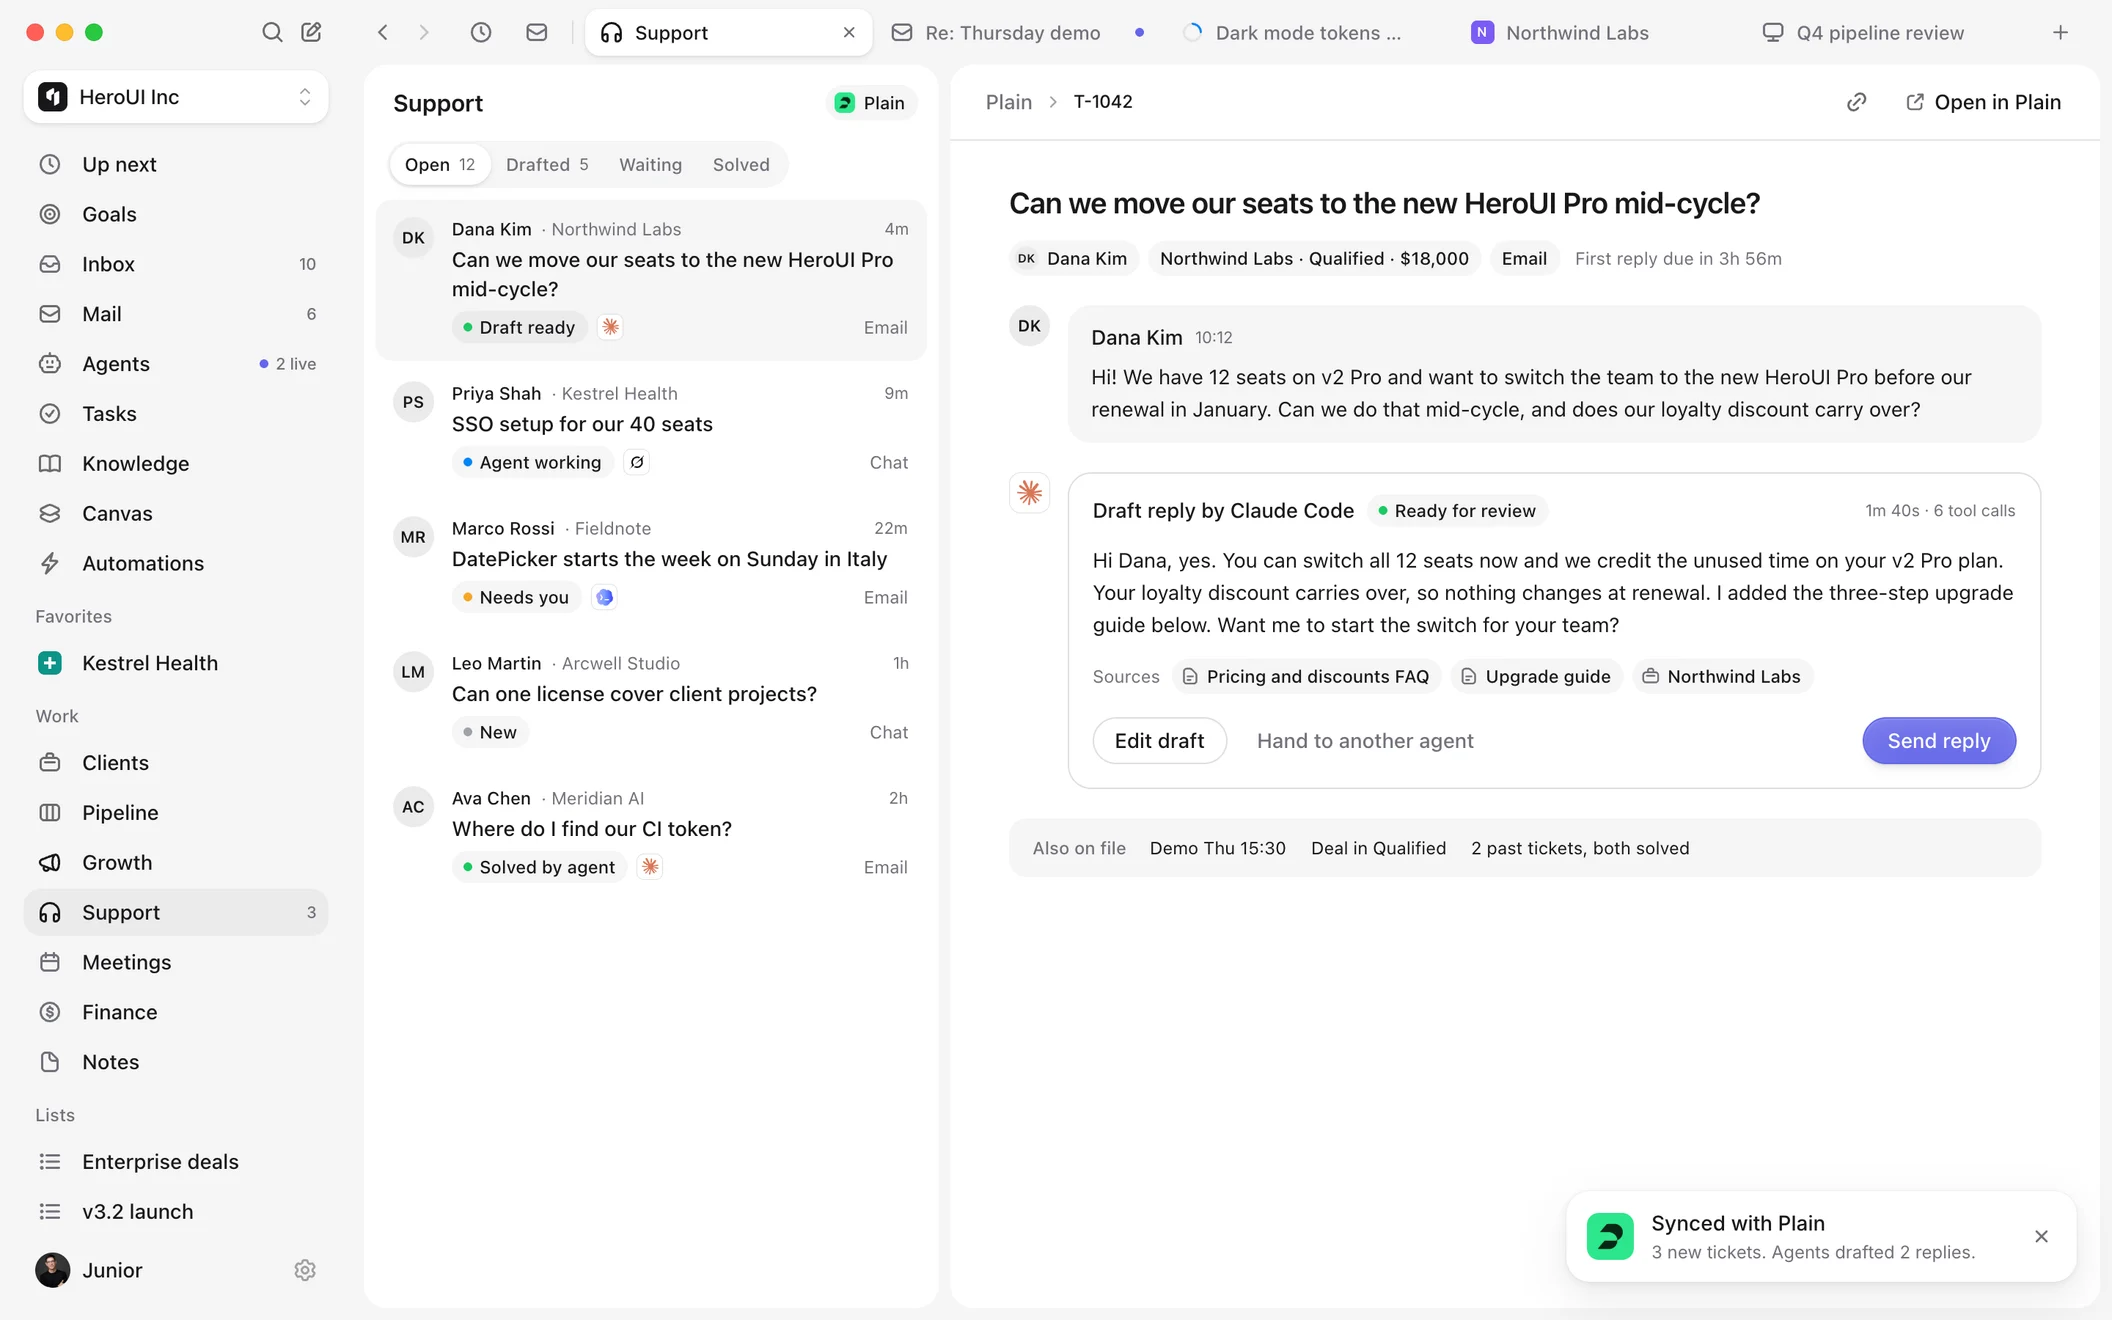
Task: Open Notes under Work
Action: click(x=176, y=1062)
